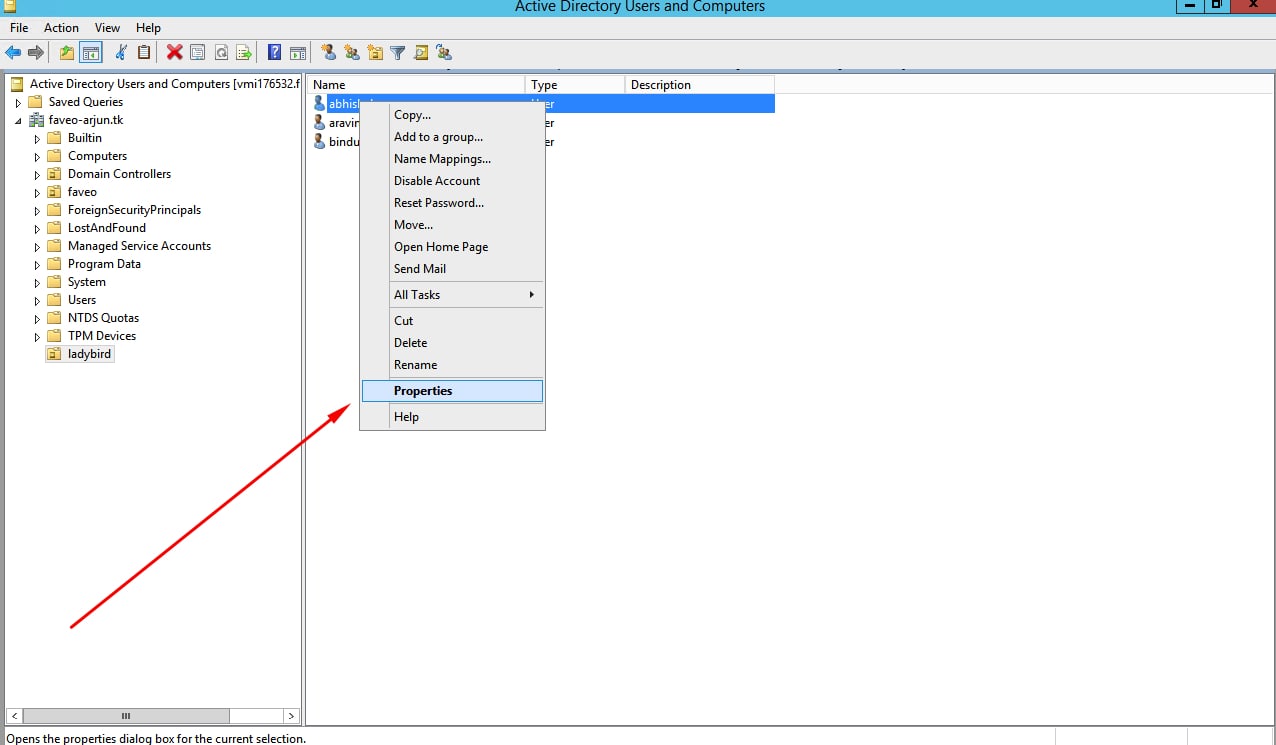Expand the Saved Queries tree node
This screenshot has width=1276, height=745.
(x=17, y=103)
